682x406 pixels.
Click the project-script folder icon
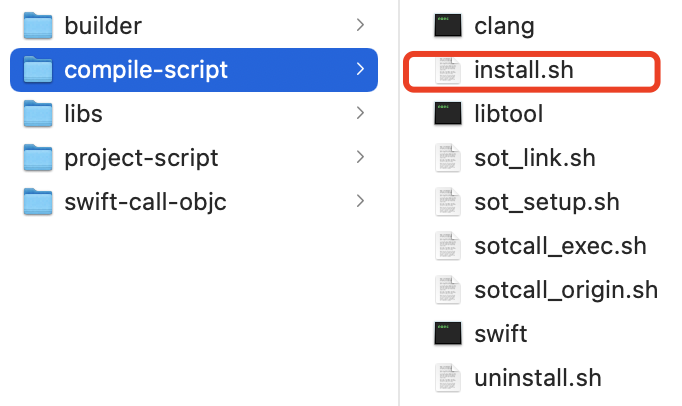tap(38, 158)
